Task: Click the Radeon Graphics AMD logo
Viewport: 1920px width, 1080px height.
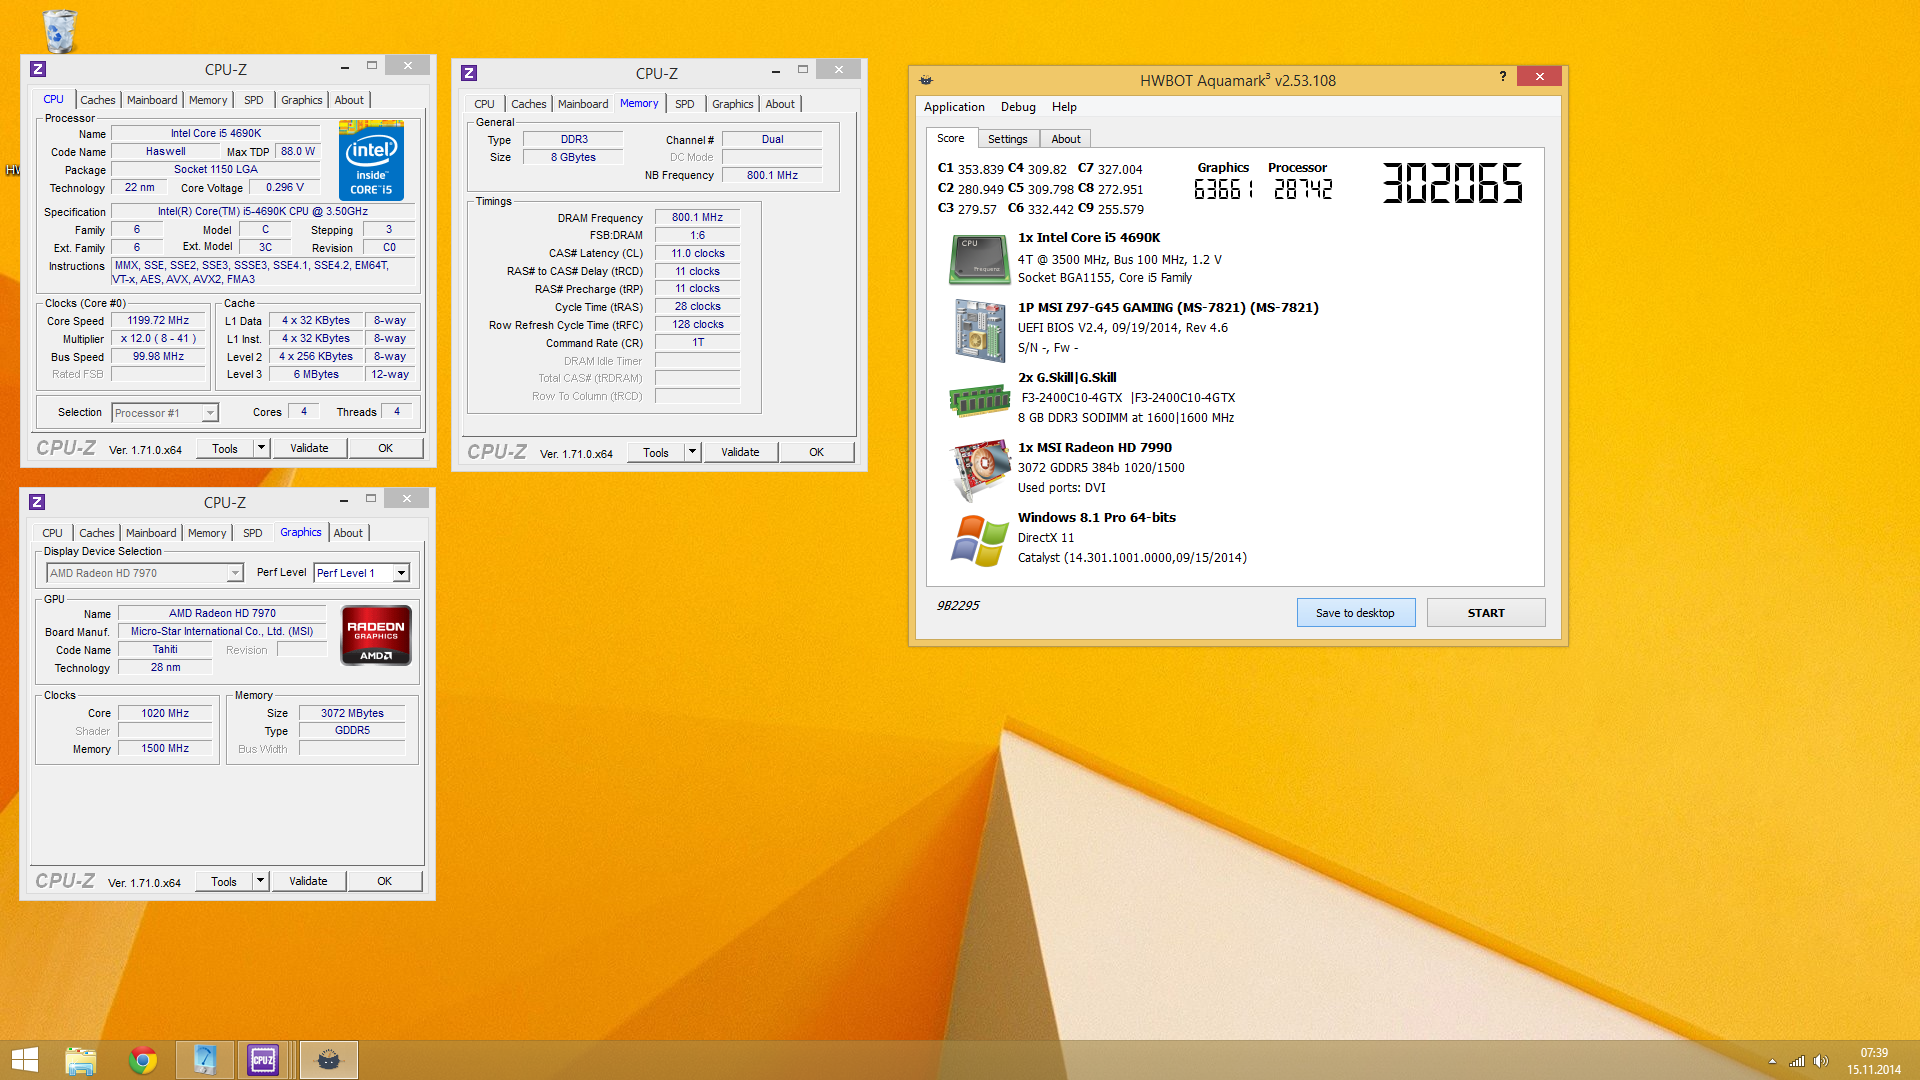Action: click(376, 635)
